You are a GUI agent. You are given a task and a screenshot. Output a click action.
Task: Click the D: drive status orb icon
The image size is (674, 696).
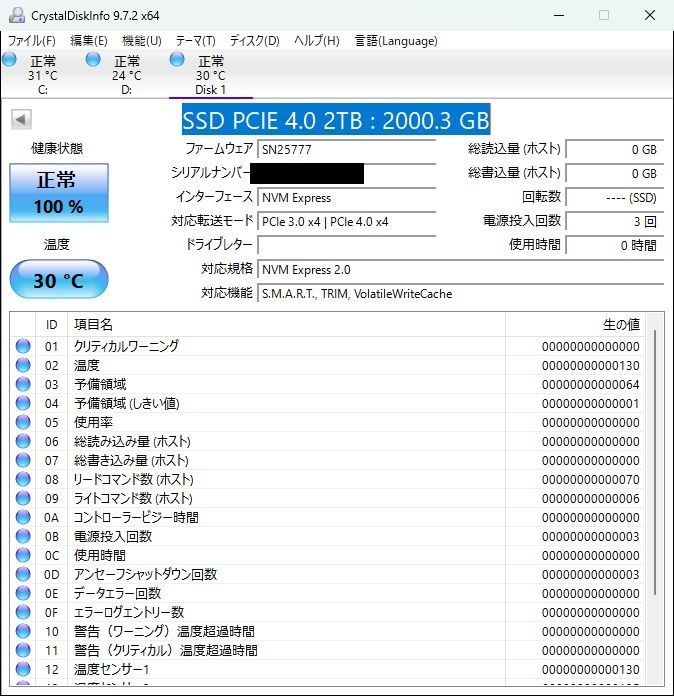pyautogui.click(x=93, y=61)
